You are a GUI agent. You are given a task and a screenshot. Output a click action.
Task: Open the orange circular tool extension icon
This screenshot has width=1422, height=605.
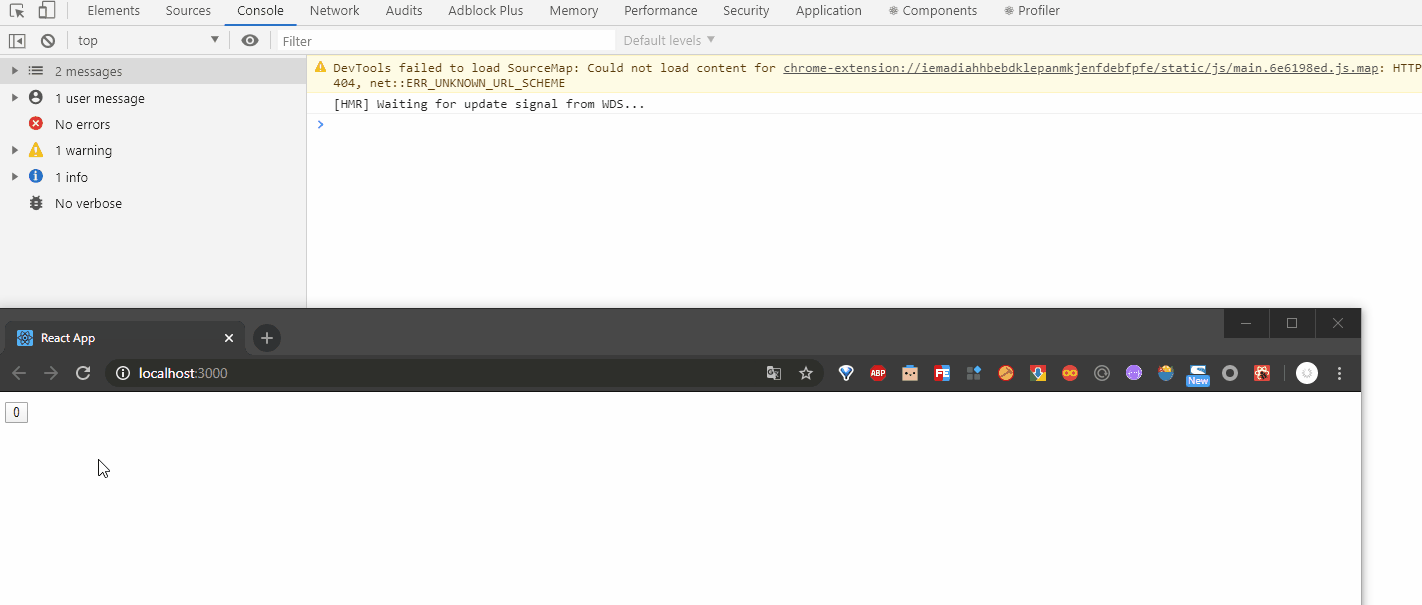1006,373
